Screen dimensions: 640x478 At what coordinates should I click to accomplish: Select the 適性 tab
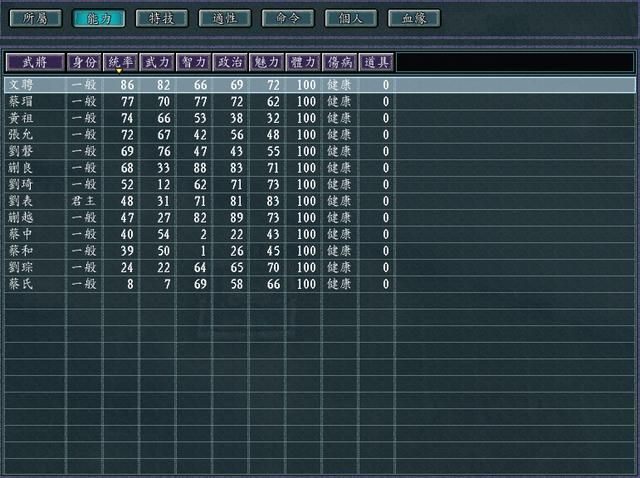click(224, 18)
